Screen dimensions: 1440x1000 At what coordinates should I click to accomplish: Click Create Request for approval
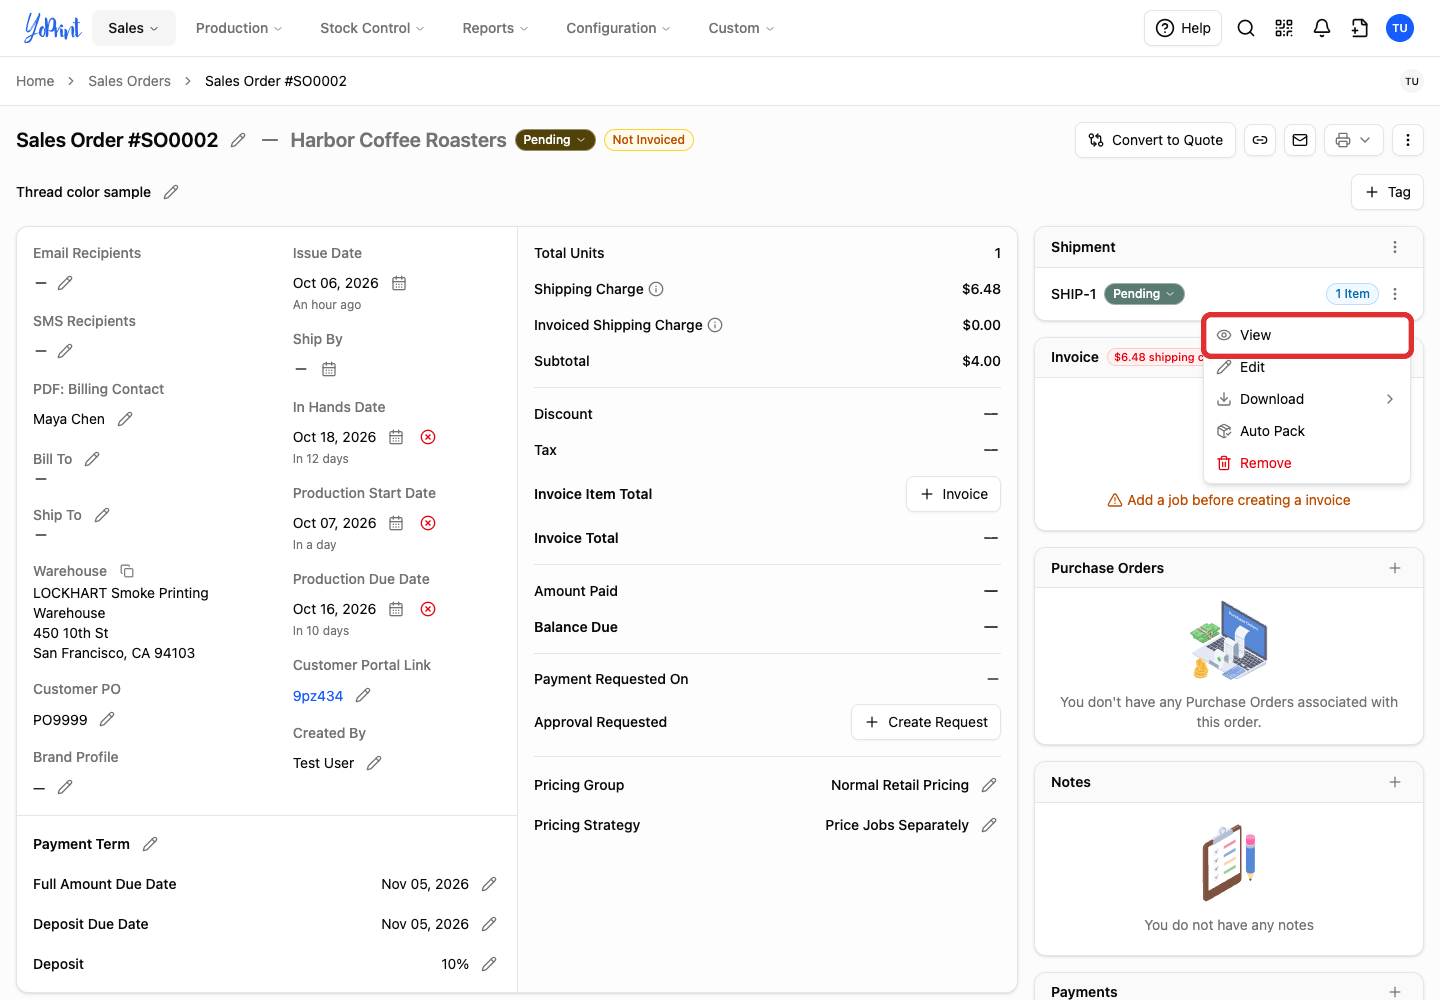click(925, 722)
